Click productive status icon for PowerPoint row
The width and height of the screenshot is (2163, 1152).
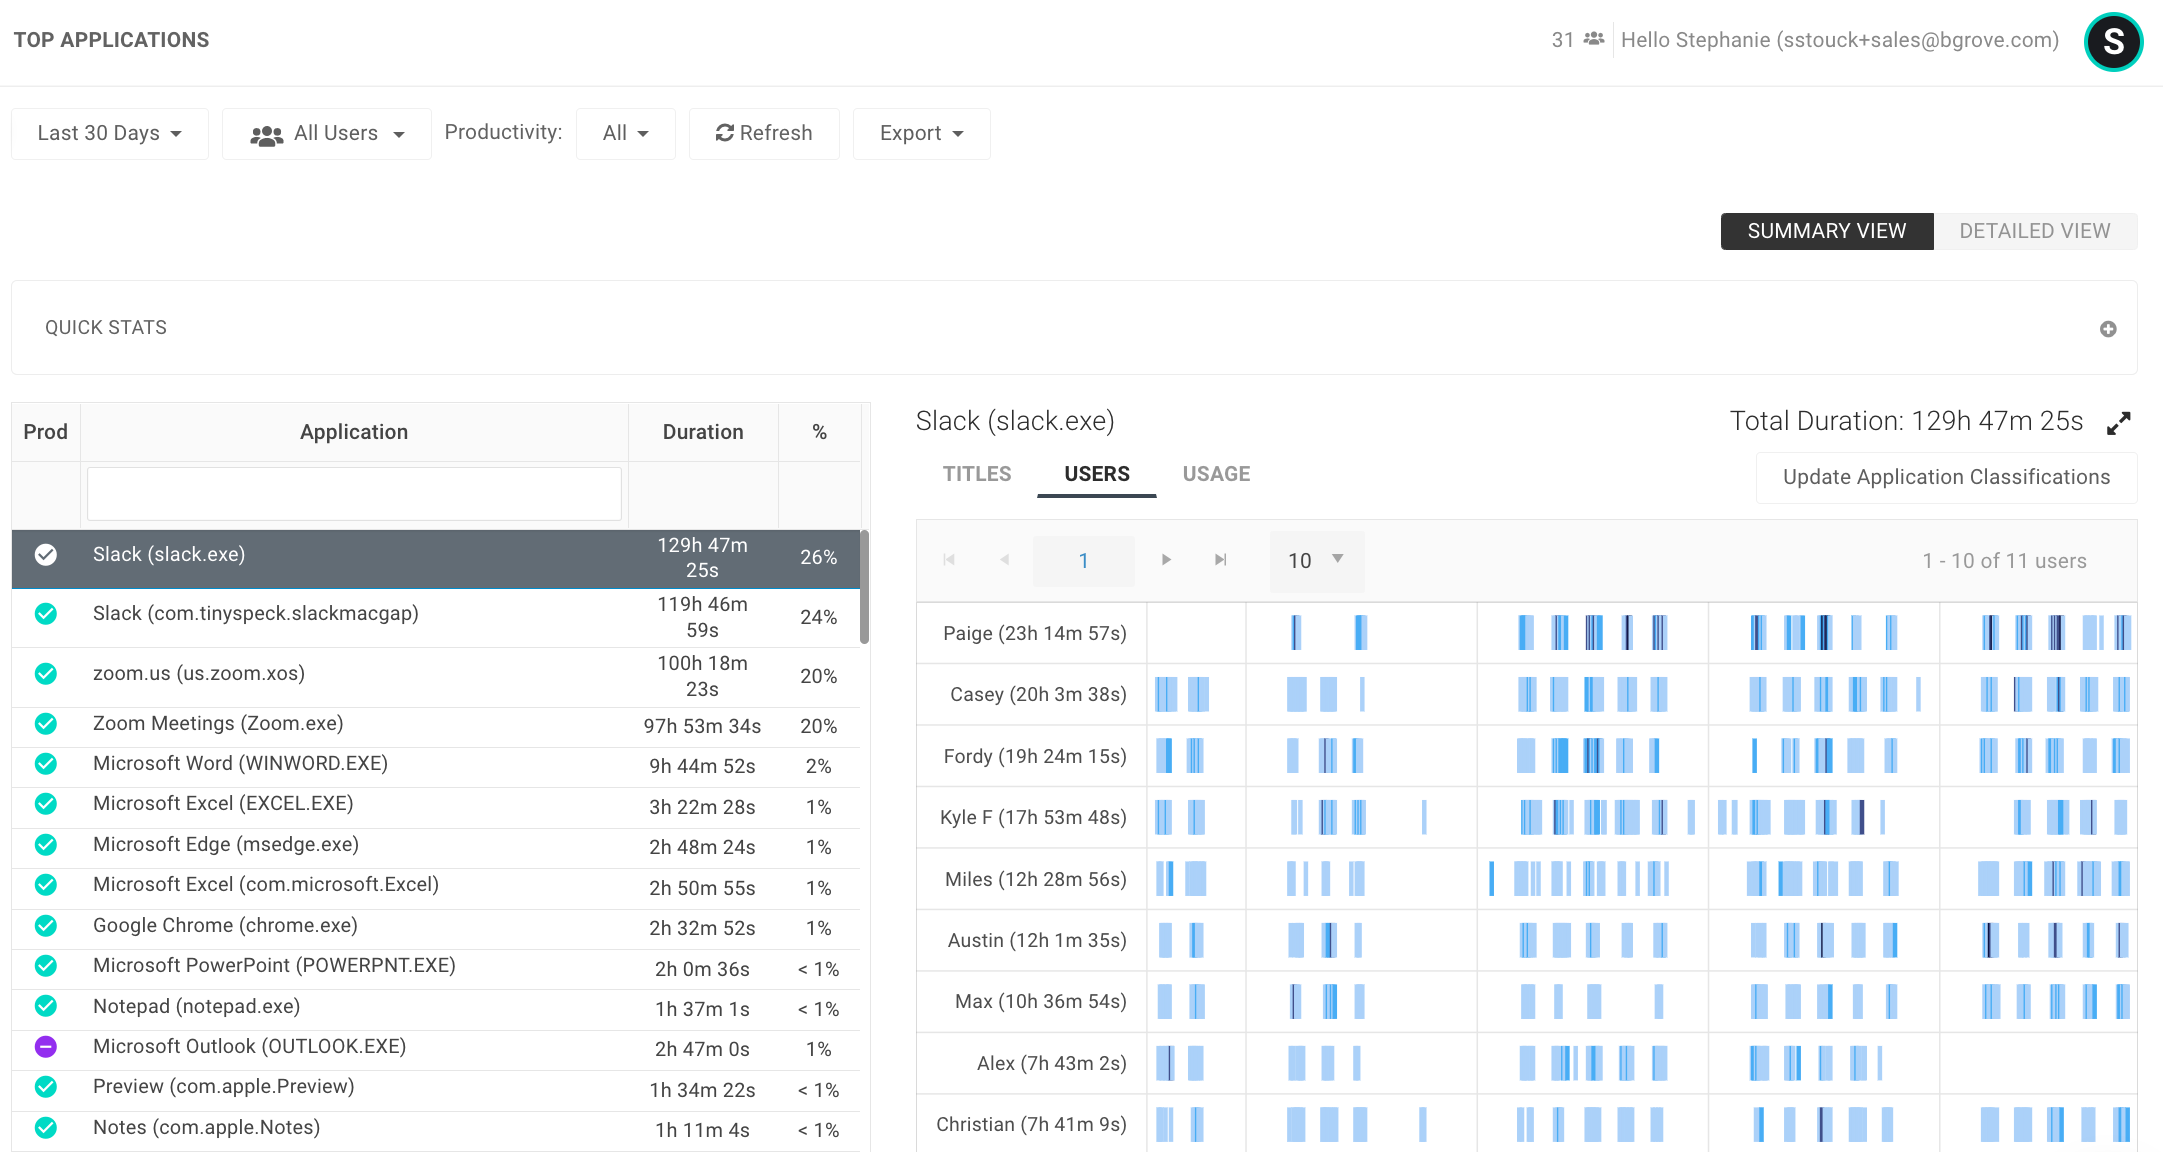[46, 966]
